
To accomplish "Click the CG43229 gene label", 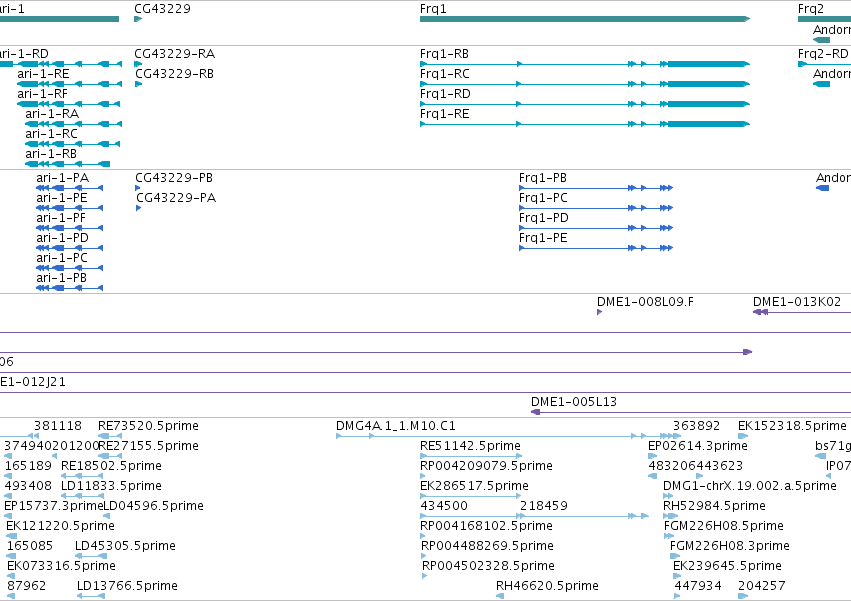I will [x=162, y=9].
